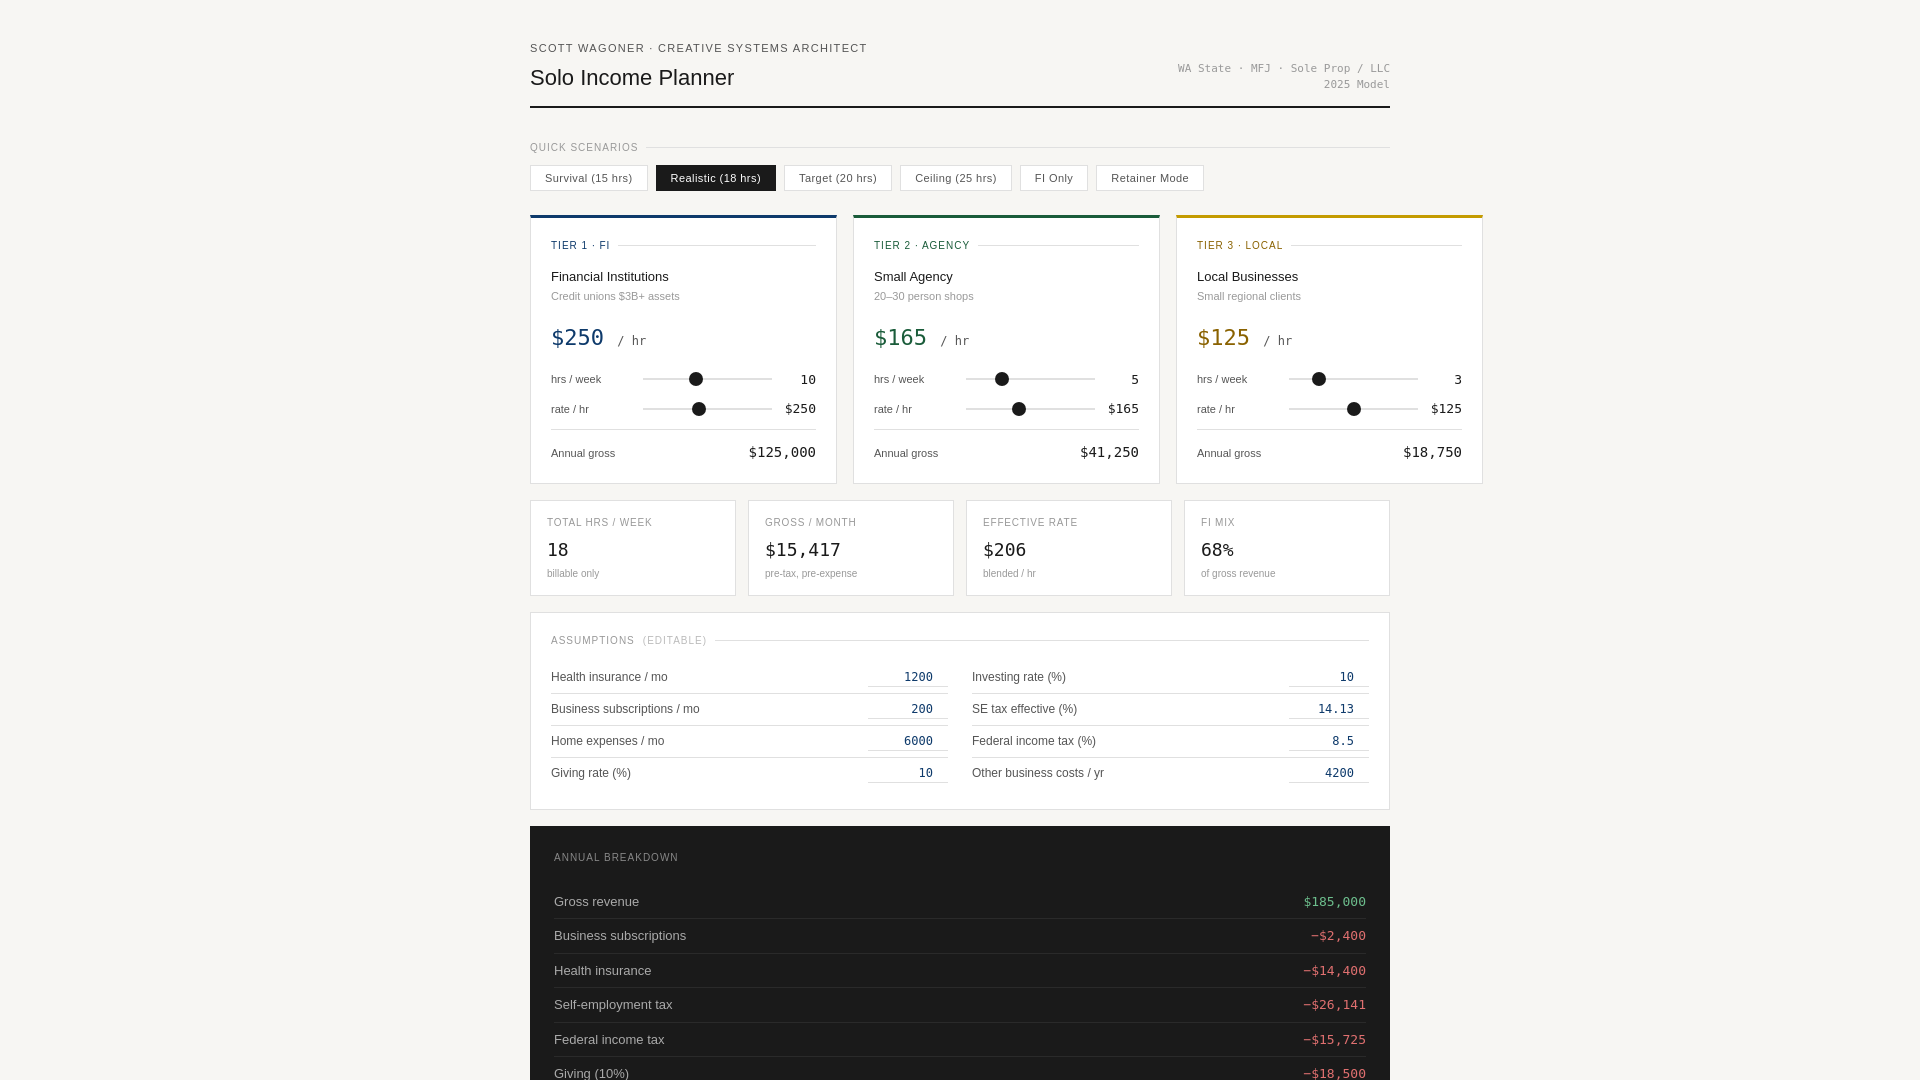Screen dimensions: 1920x1080
Task: Click Tier 2 annual gross $41,250
Action: pos(1109,453)
